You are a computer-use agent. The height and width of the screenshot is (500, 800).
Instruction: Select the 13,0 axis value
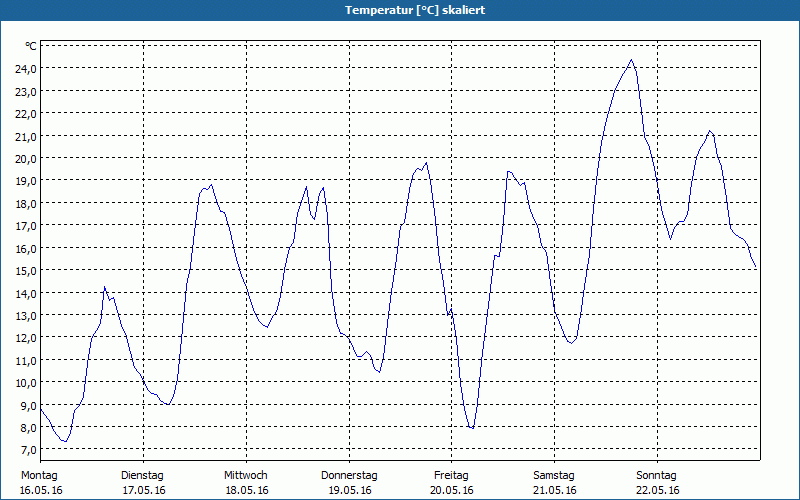point(26,315)
